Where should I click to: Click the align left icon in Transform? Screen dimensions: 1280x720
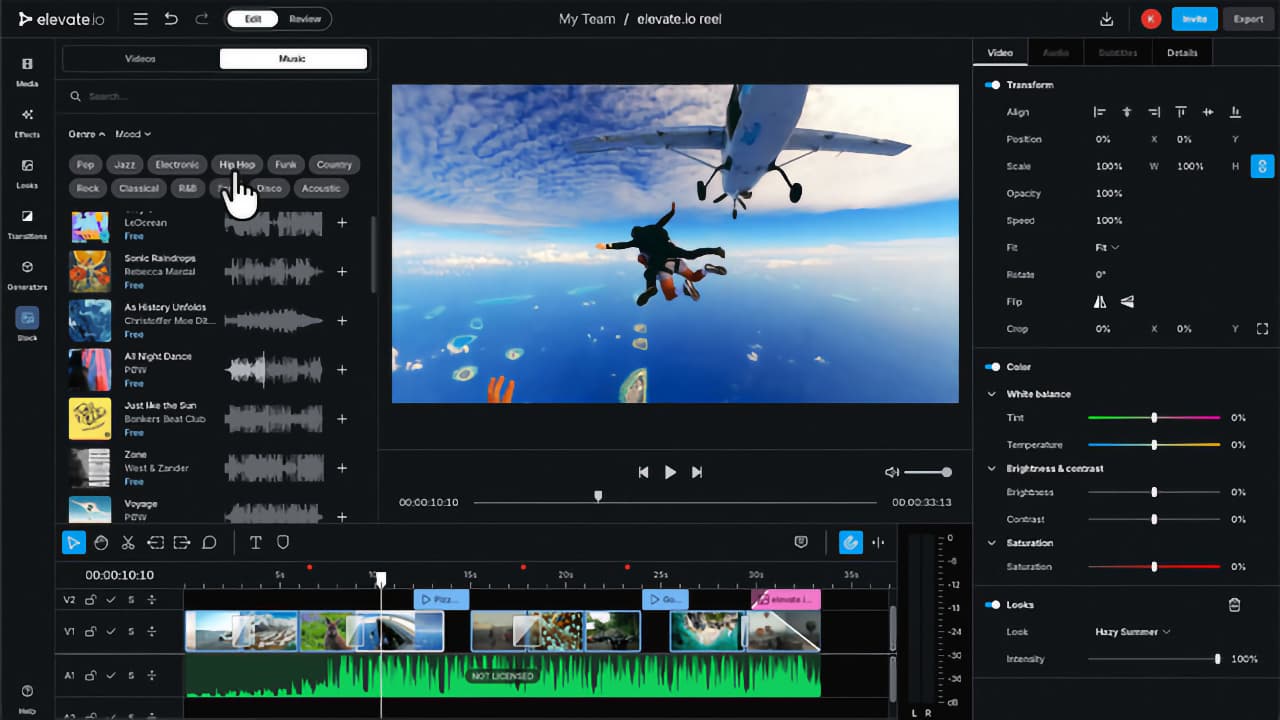1101,112
